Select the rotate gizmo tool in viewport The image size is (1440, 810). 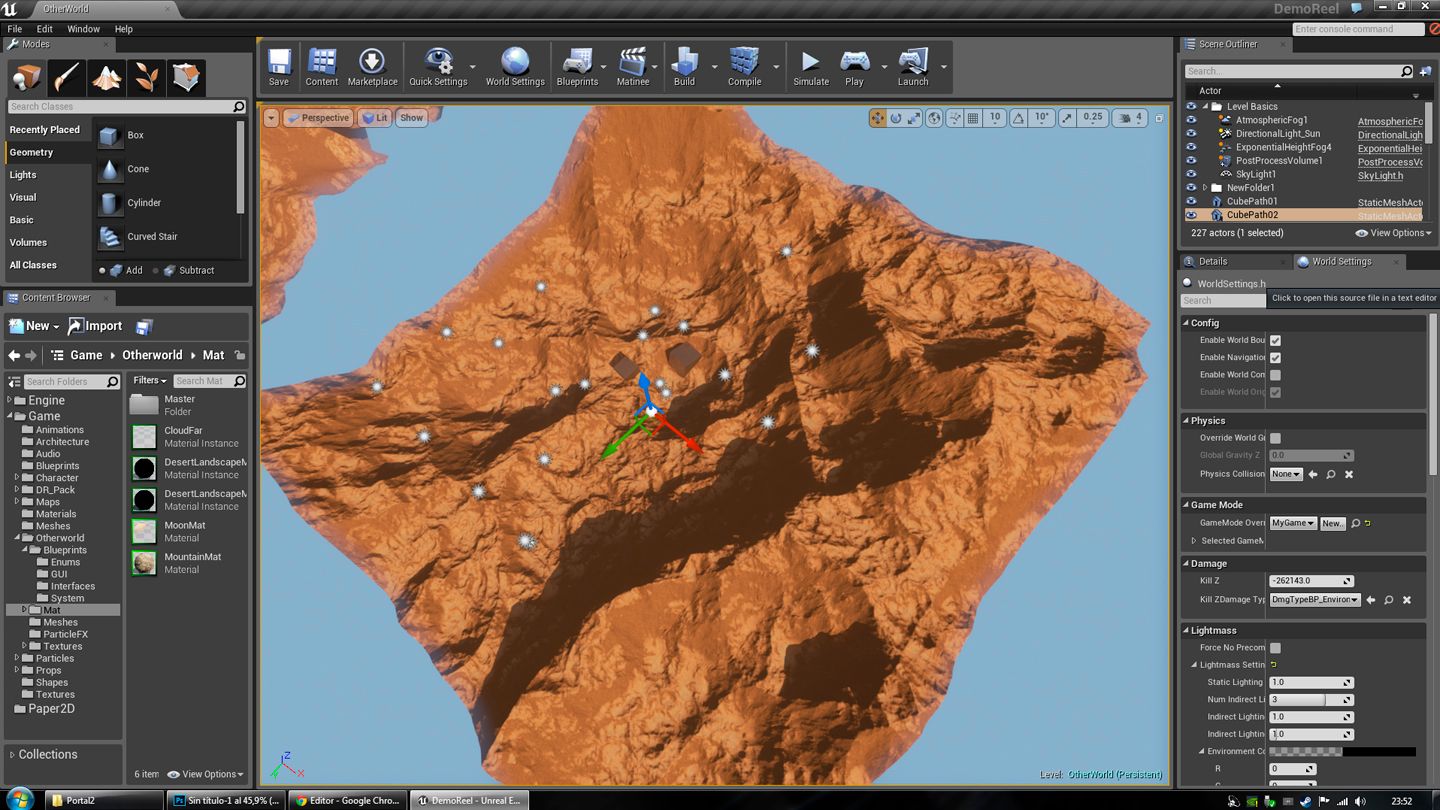[896, 118]
